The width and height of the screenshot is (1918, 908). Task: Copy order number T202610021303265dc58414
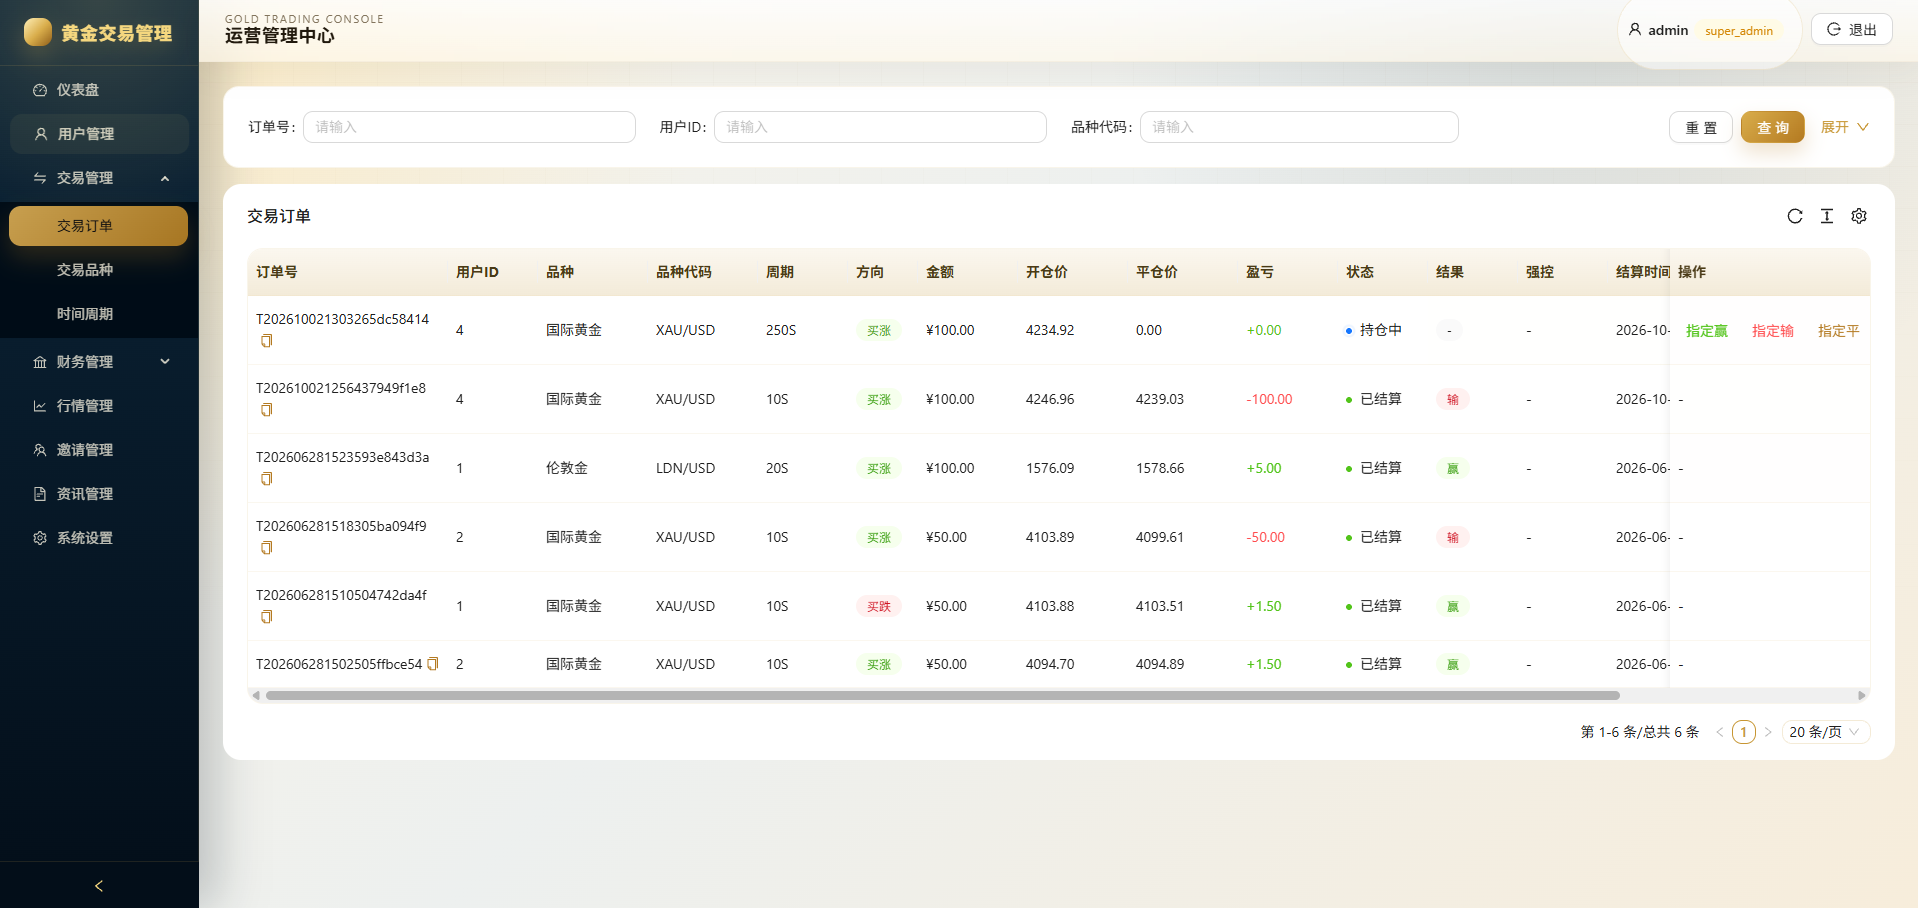266,341
